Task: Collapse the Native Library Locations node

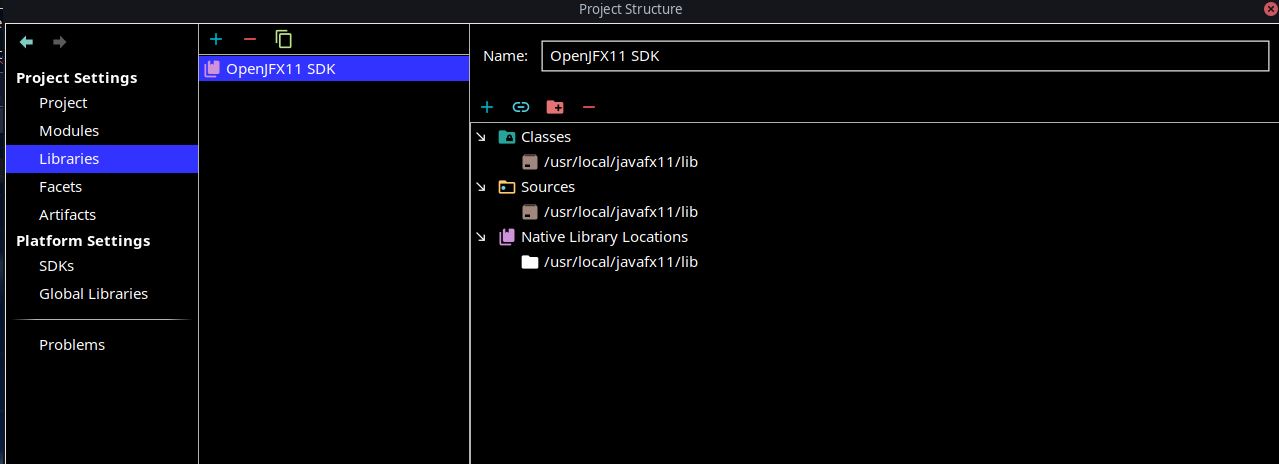Action: click(x=481, y=237)
